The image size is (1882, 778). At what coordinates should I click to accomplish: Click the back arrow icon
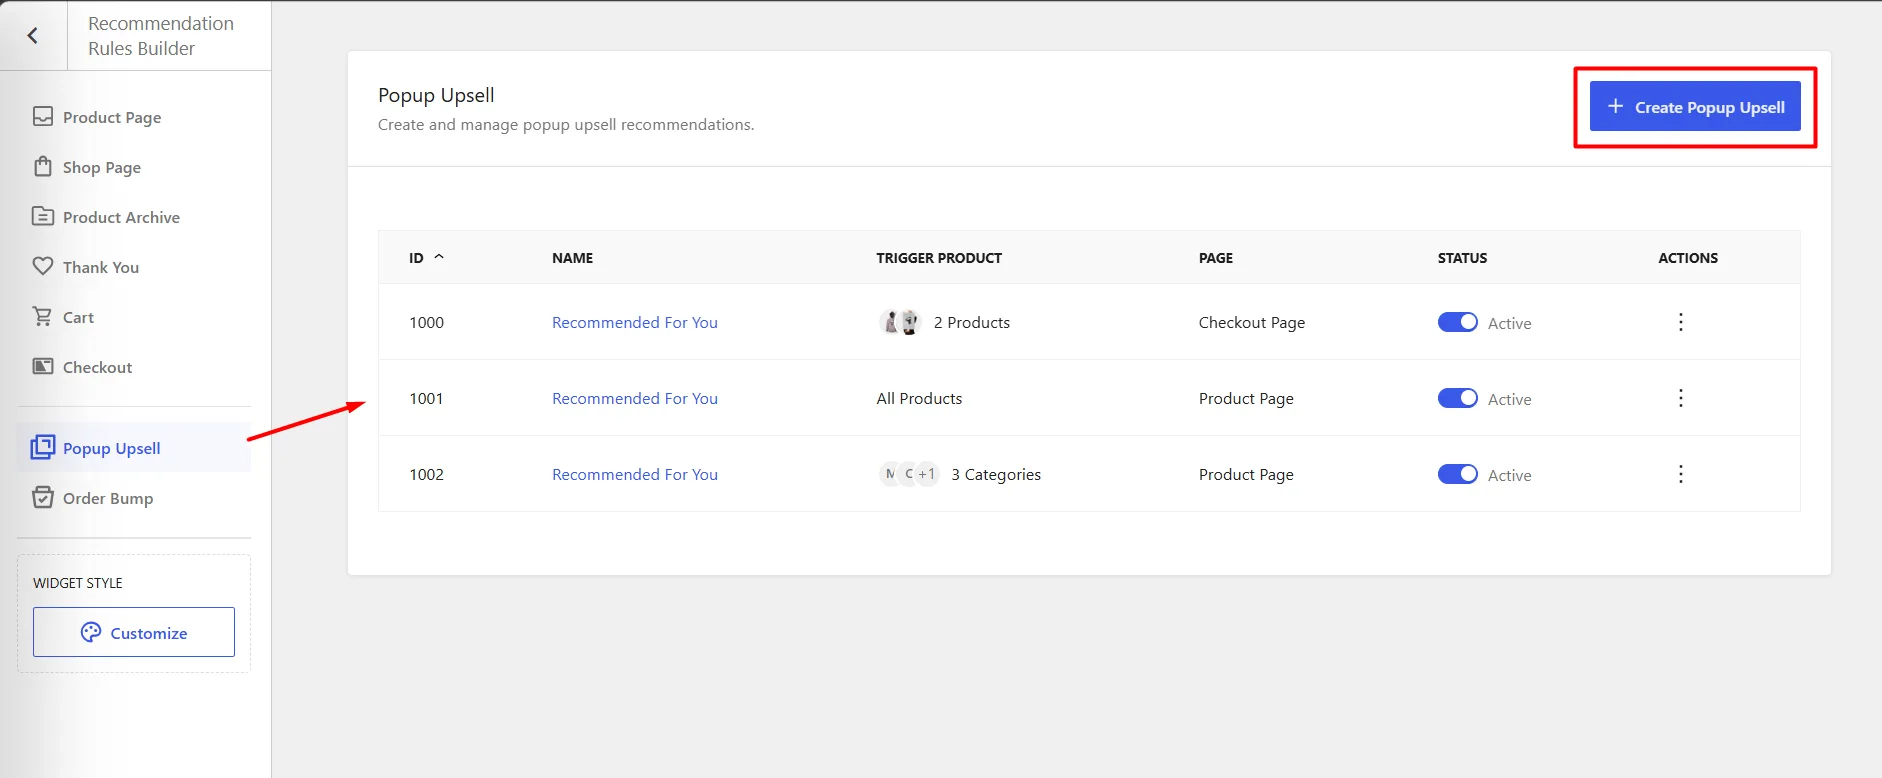point(33,36)
